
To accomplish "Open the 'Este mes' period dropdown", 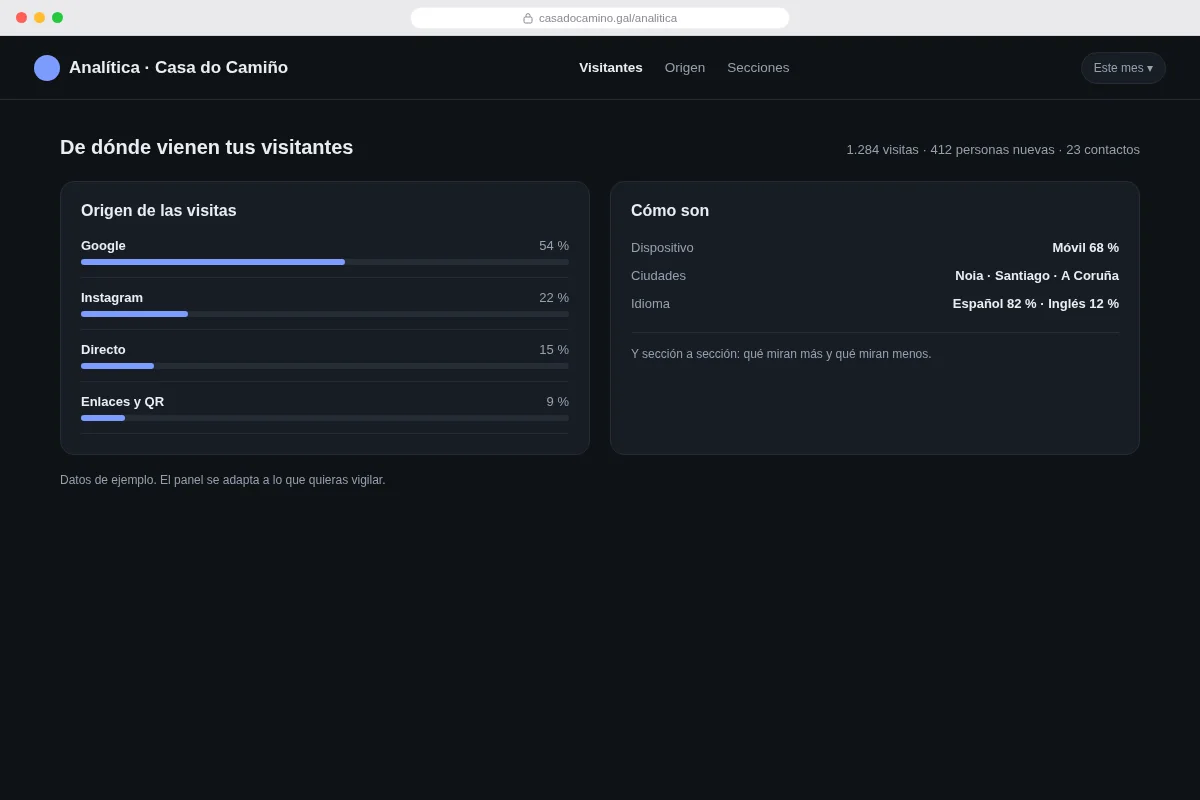I will tap(1123, 68).
